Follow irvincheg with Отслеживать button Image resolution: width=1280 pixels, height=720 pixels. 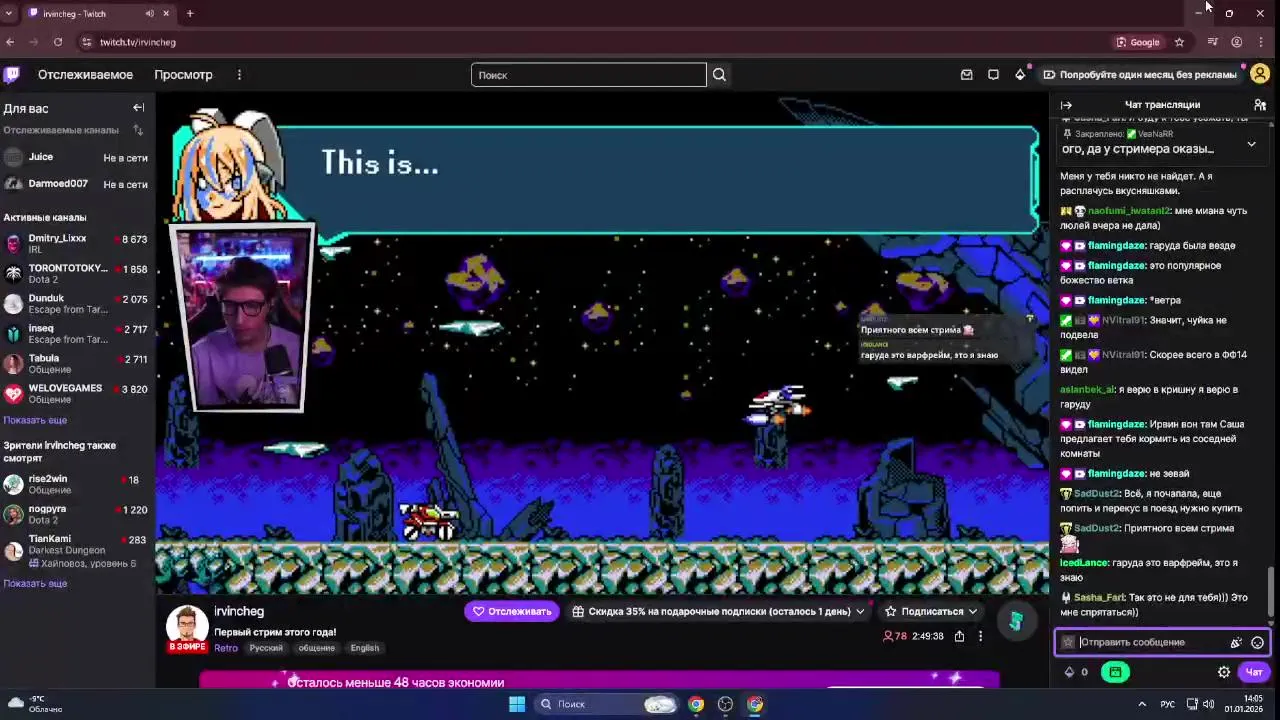(512, 611)
